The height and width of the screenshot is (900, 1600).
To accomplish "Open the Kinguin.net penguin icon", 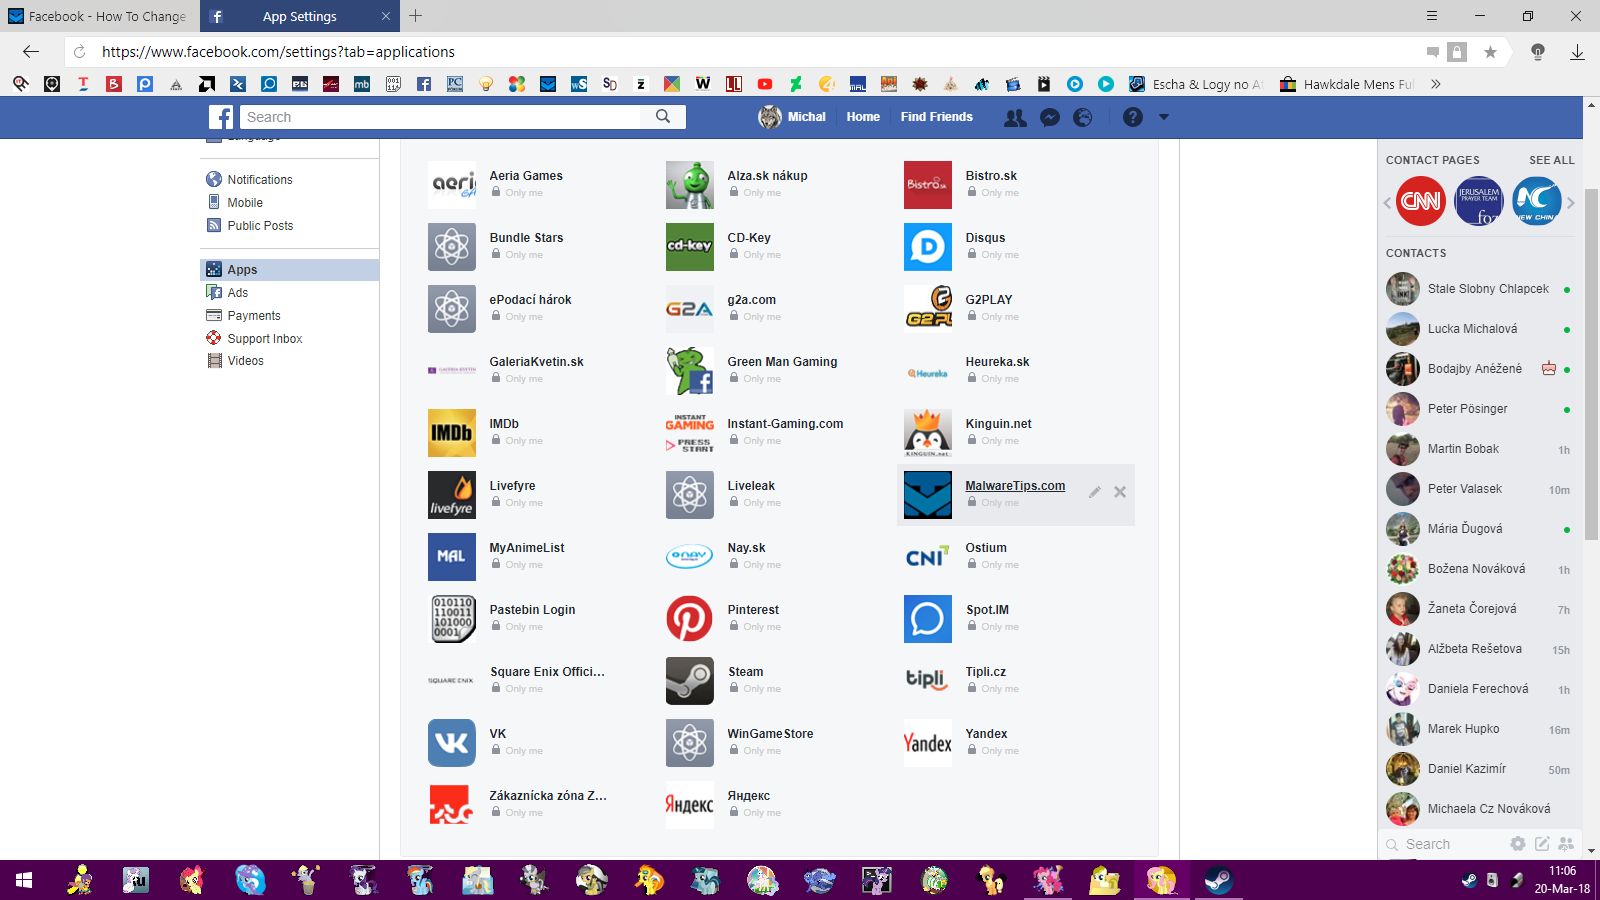I will 928,433.
